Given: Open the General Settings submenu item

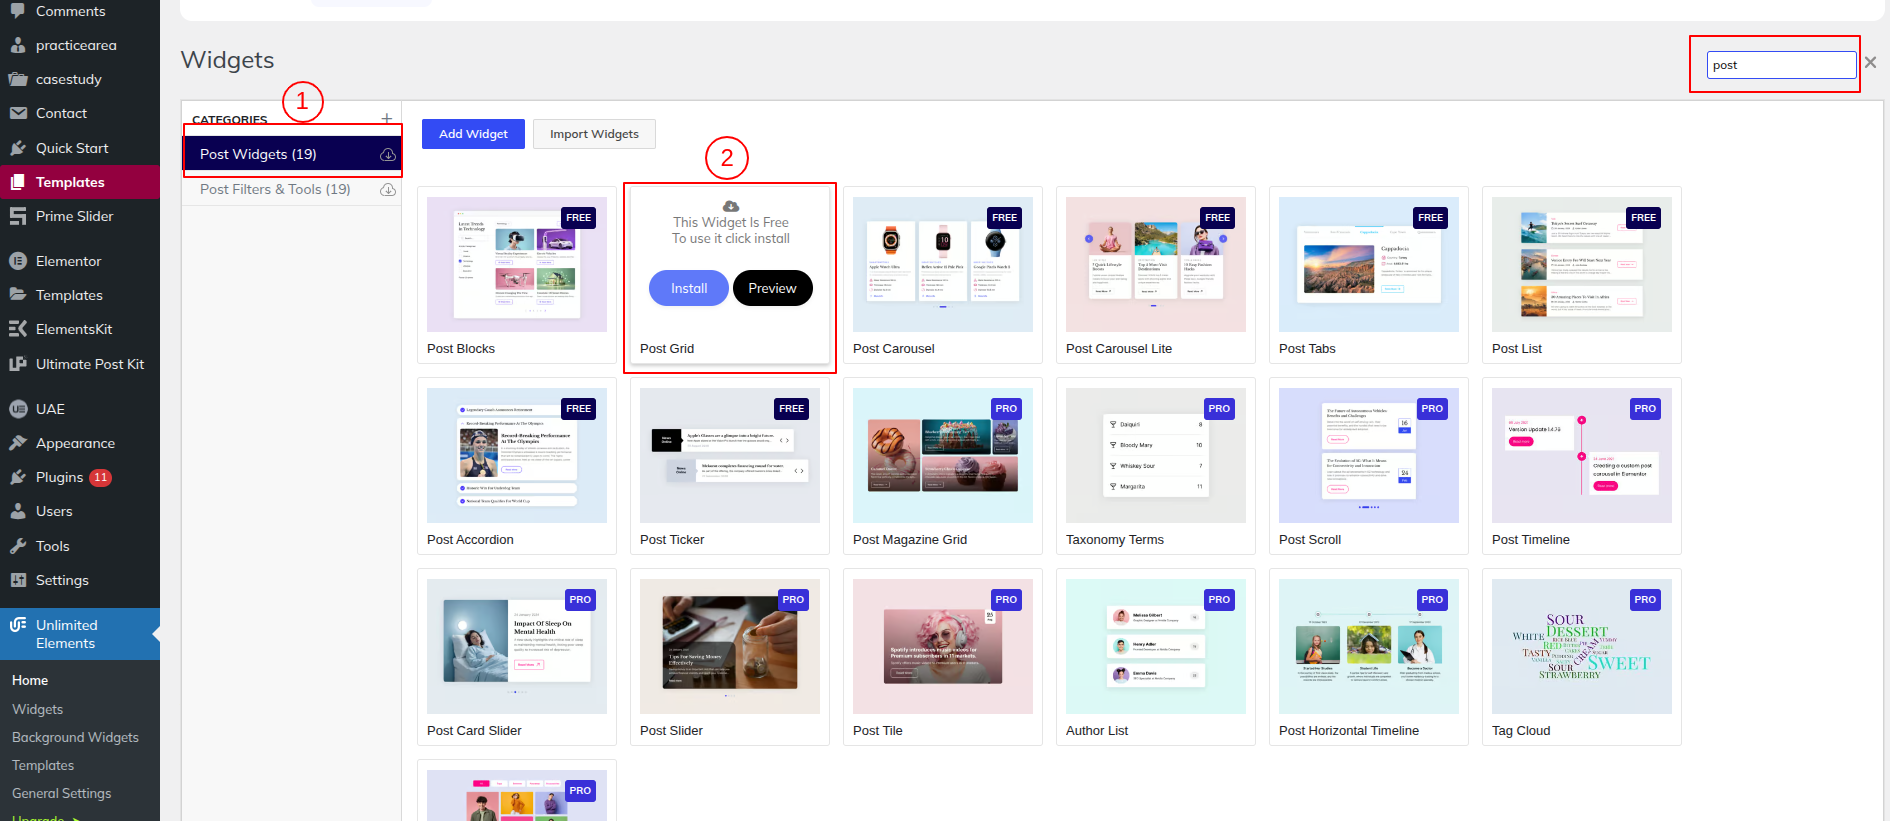Looking at the screenshot, I should coord(62,793).
